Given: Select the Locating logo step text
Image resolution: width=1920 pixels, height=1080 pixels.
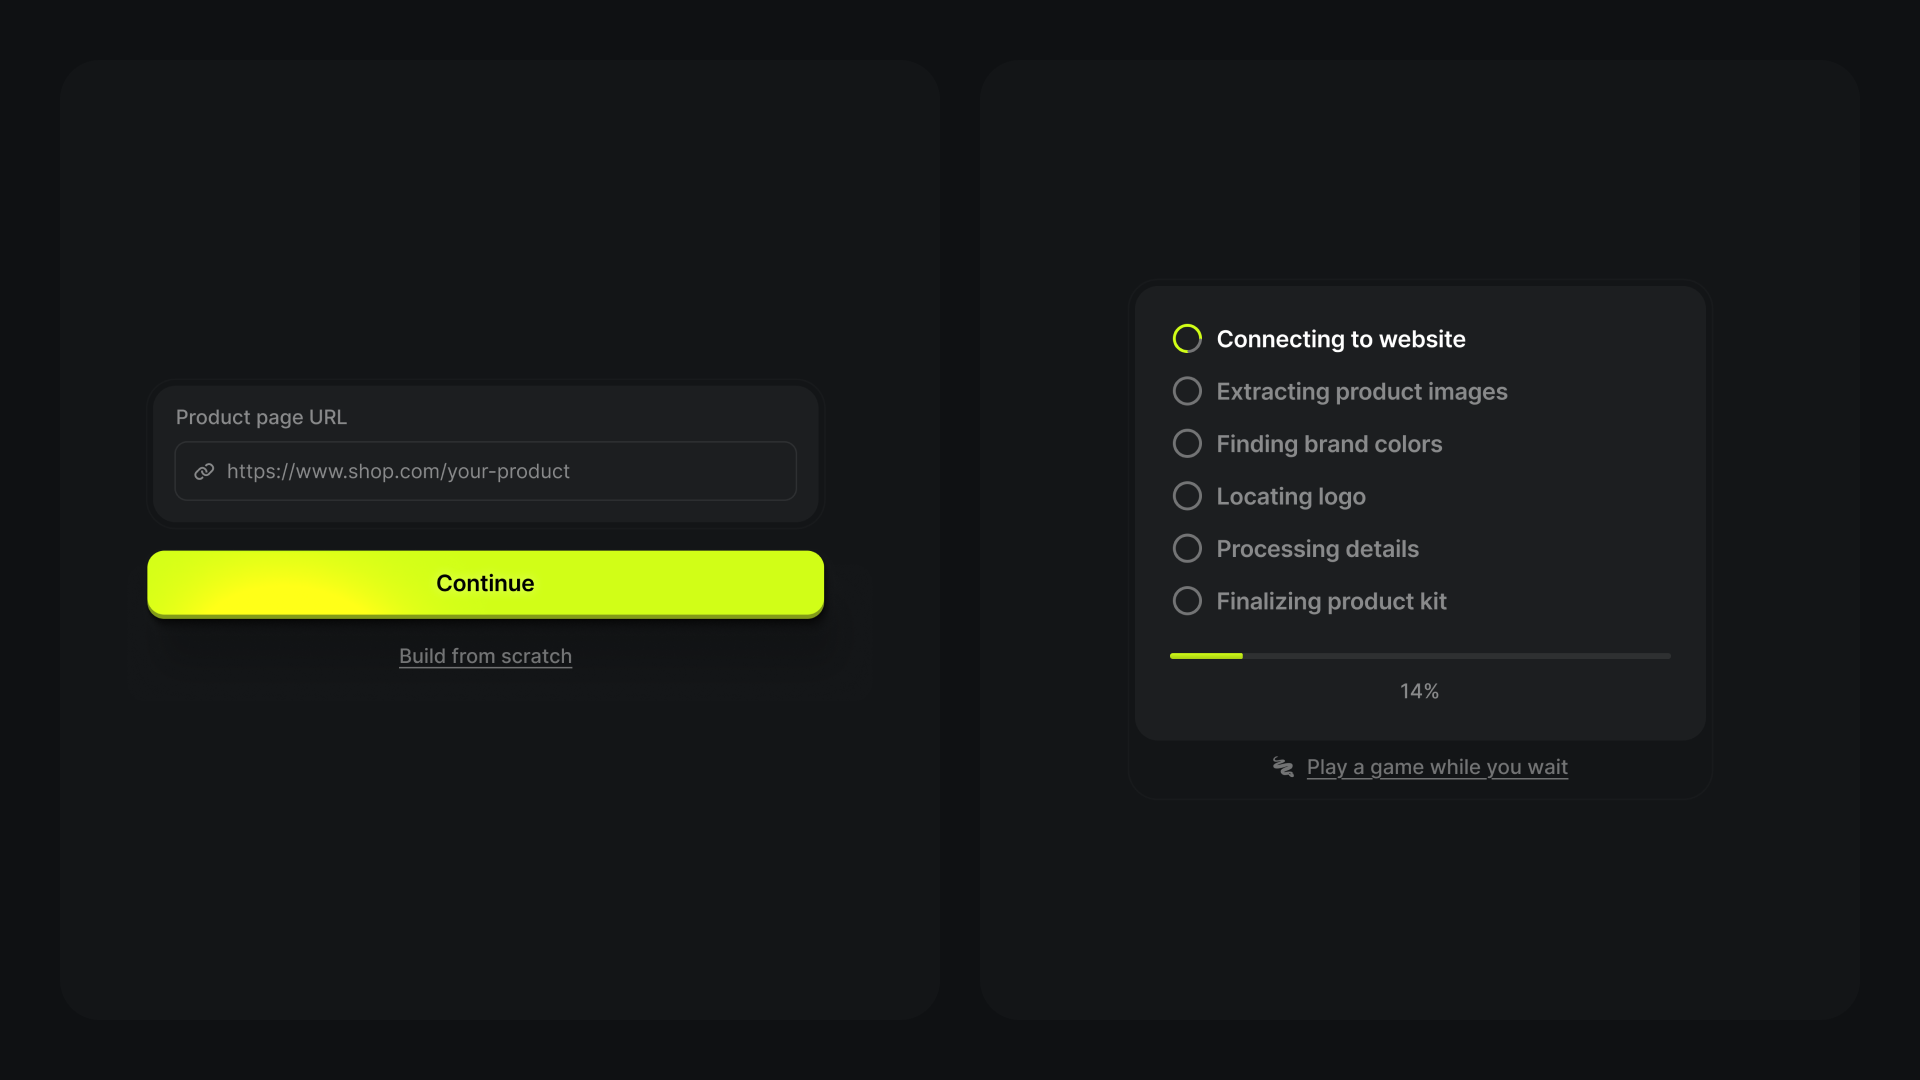Looking at the screenshot, I should coord(1290,496).
